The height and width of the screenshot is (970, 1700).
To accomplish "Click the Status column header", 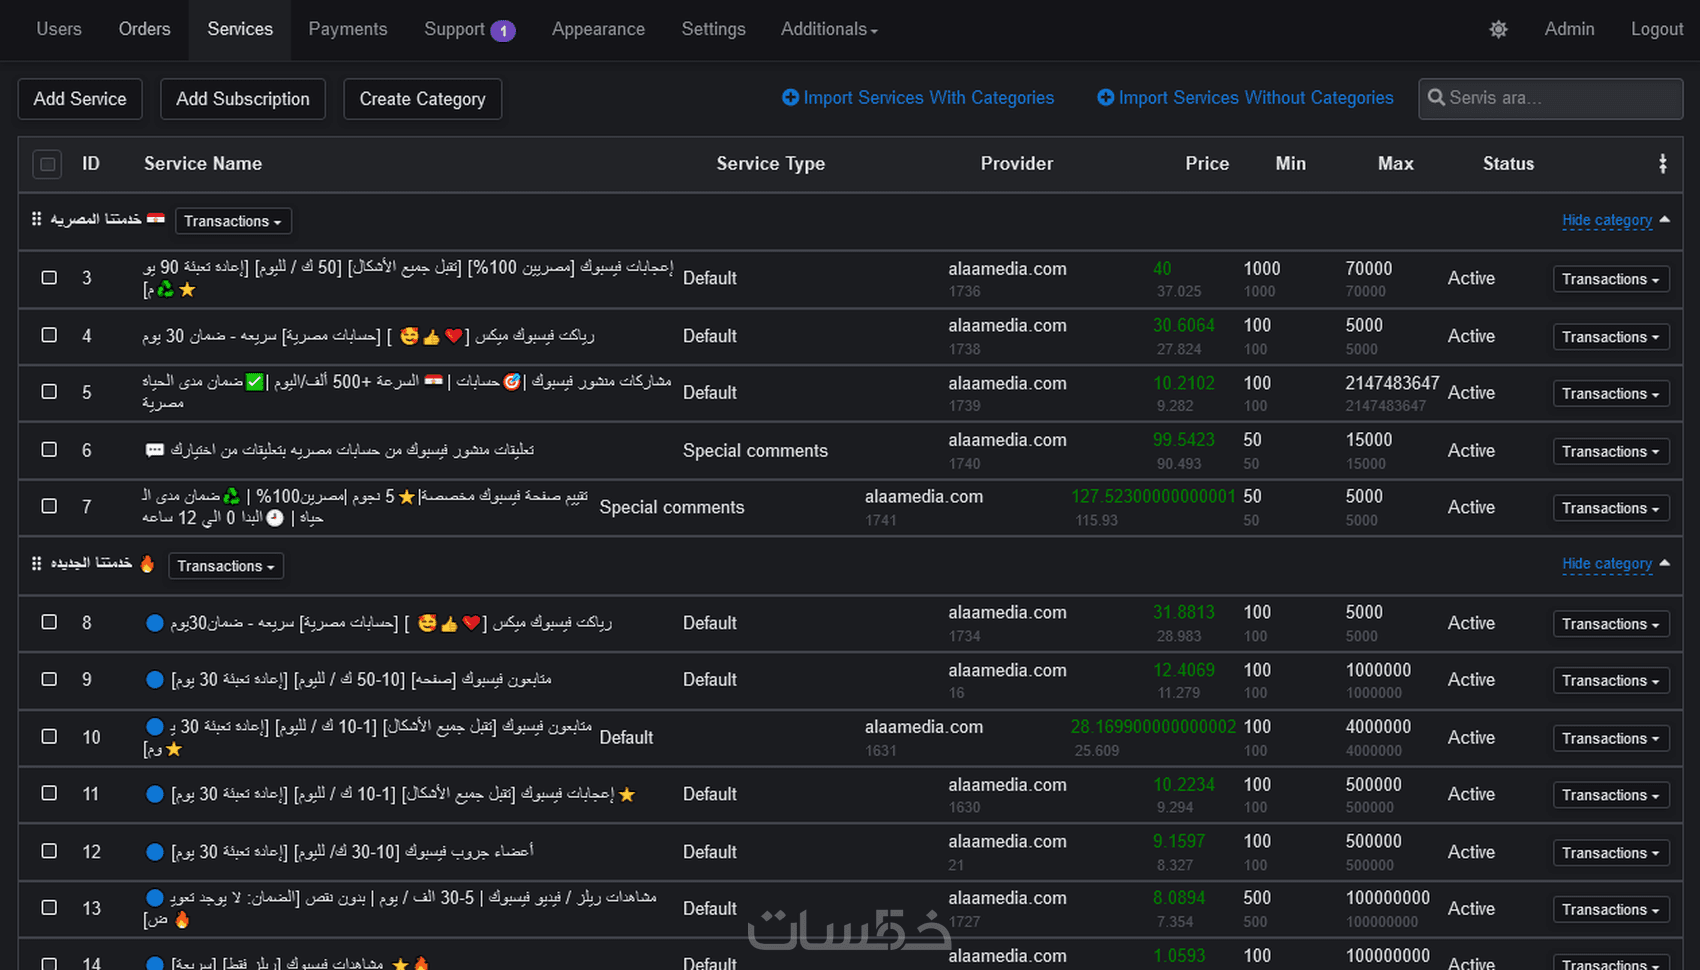I will point(1508,163).
